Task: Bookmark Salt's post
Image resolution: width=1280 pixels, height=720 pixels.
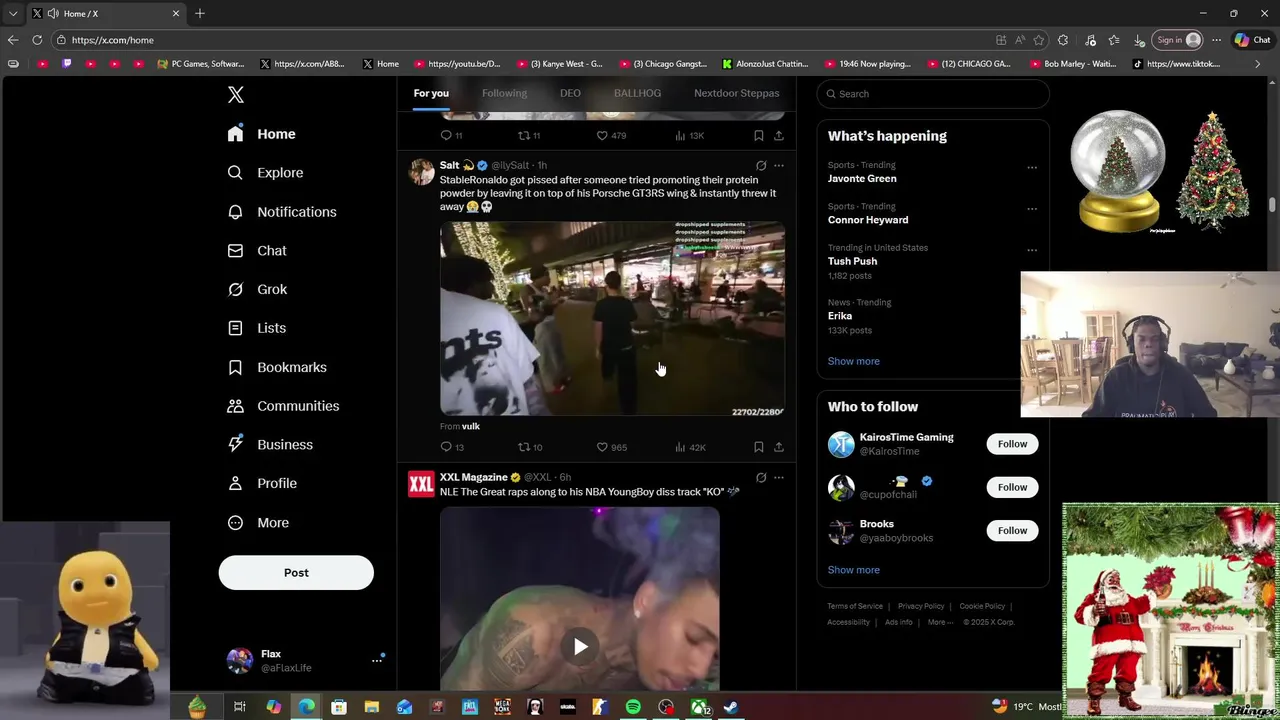Action: pyautogui.click(x=759, y=447)
